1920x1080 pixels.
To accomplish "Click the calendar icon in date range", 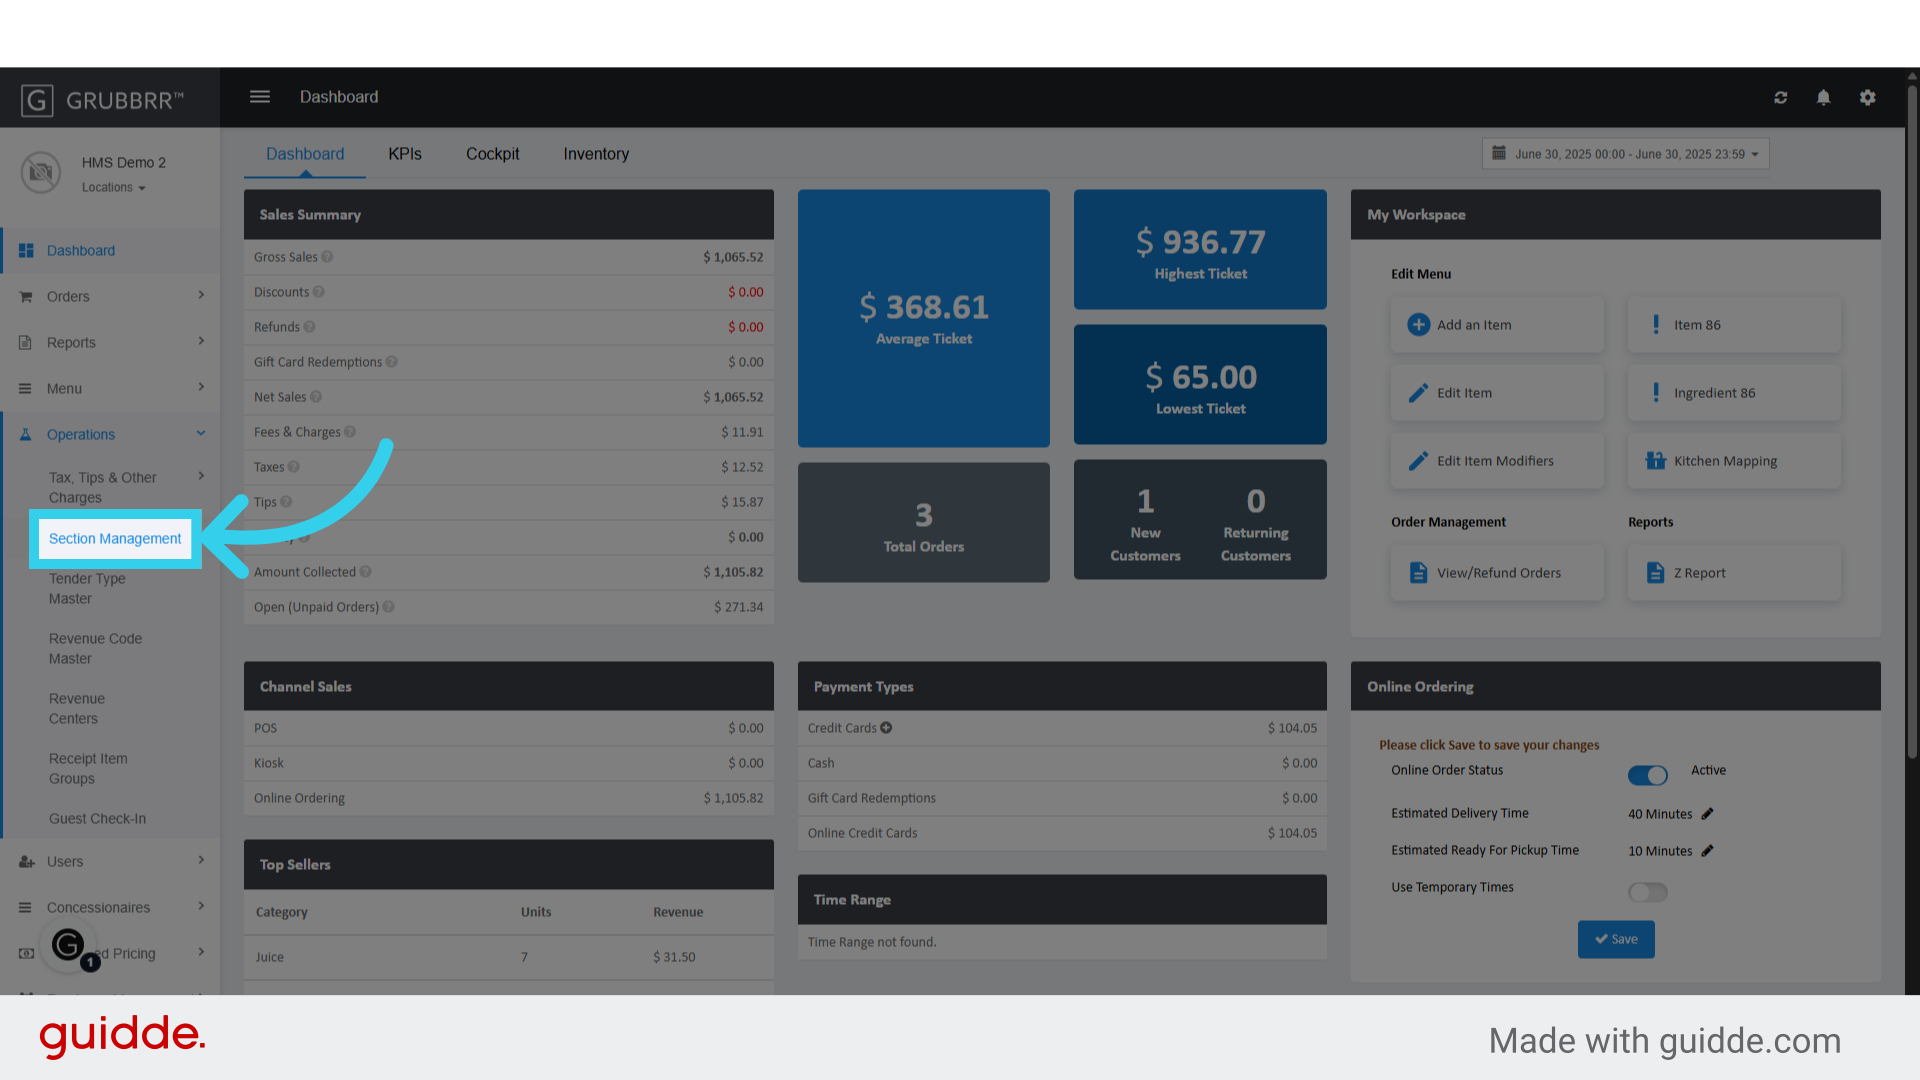I will pyautogui.click(x=1498, y=153).
